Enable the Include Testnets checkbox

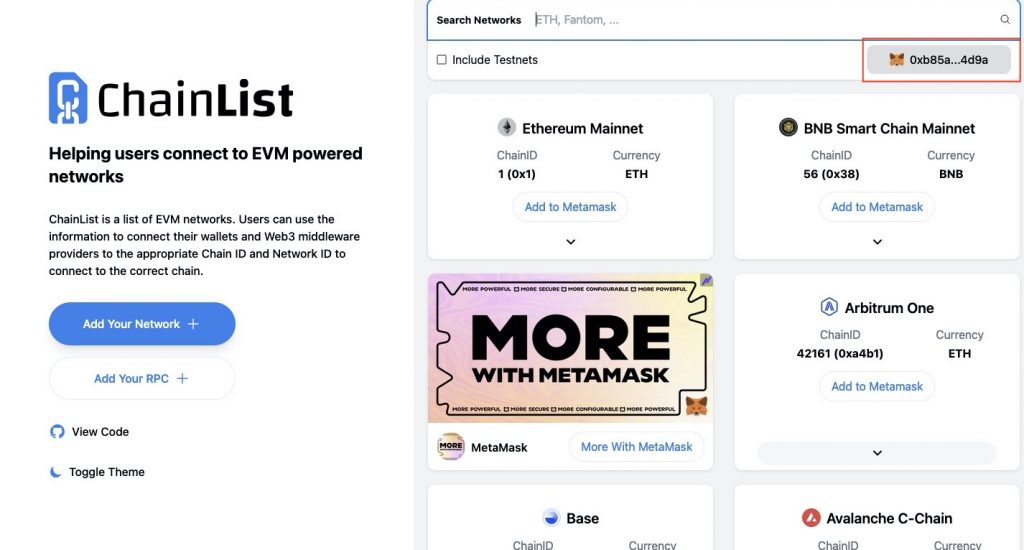tap(442, 60)
